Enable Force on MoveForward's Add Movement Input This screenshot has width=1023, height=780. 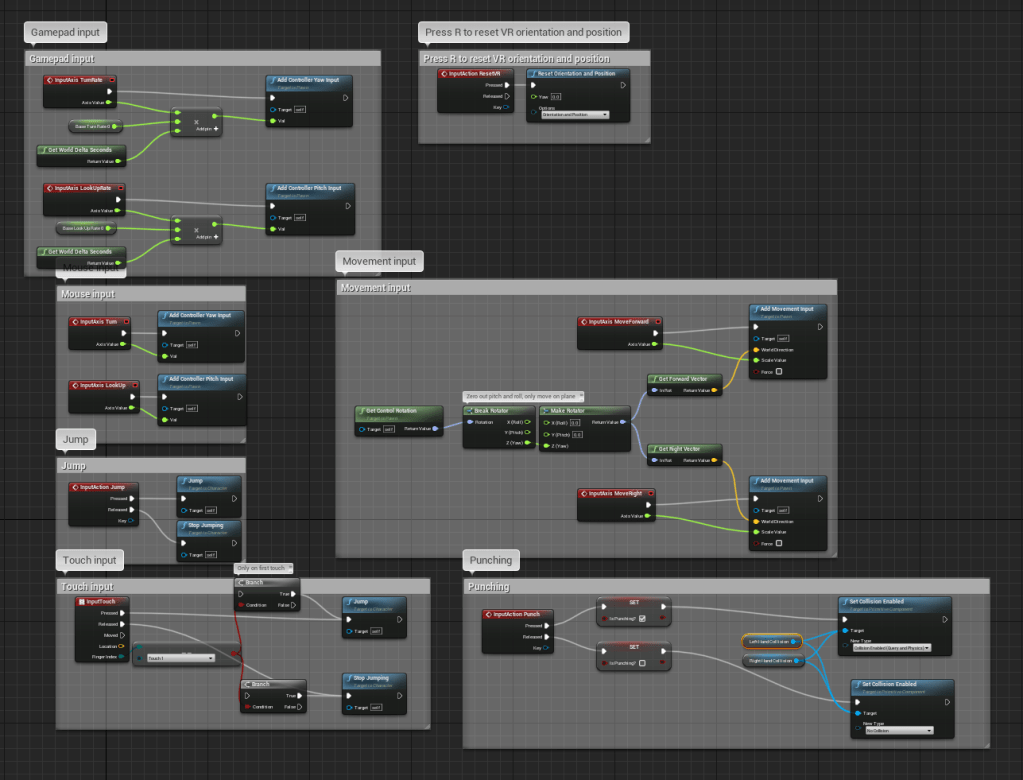(x=779, y=372)
